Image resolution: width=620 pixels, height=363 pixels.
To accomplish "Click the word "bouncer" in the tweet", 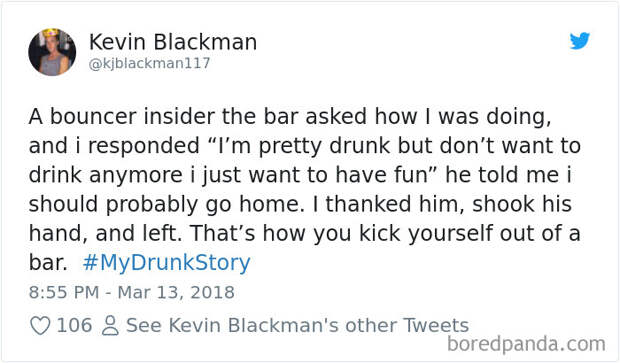I will [93, 117].
